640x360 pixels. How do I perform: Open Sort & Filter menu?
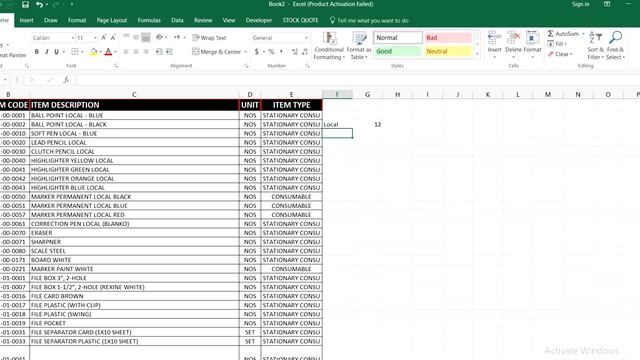(596, 45)
